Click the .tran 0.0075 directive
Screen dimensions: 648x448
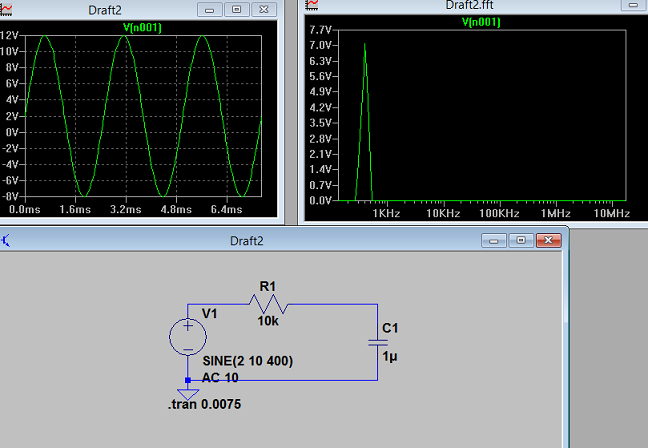click(x=204, y=404)
